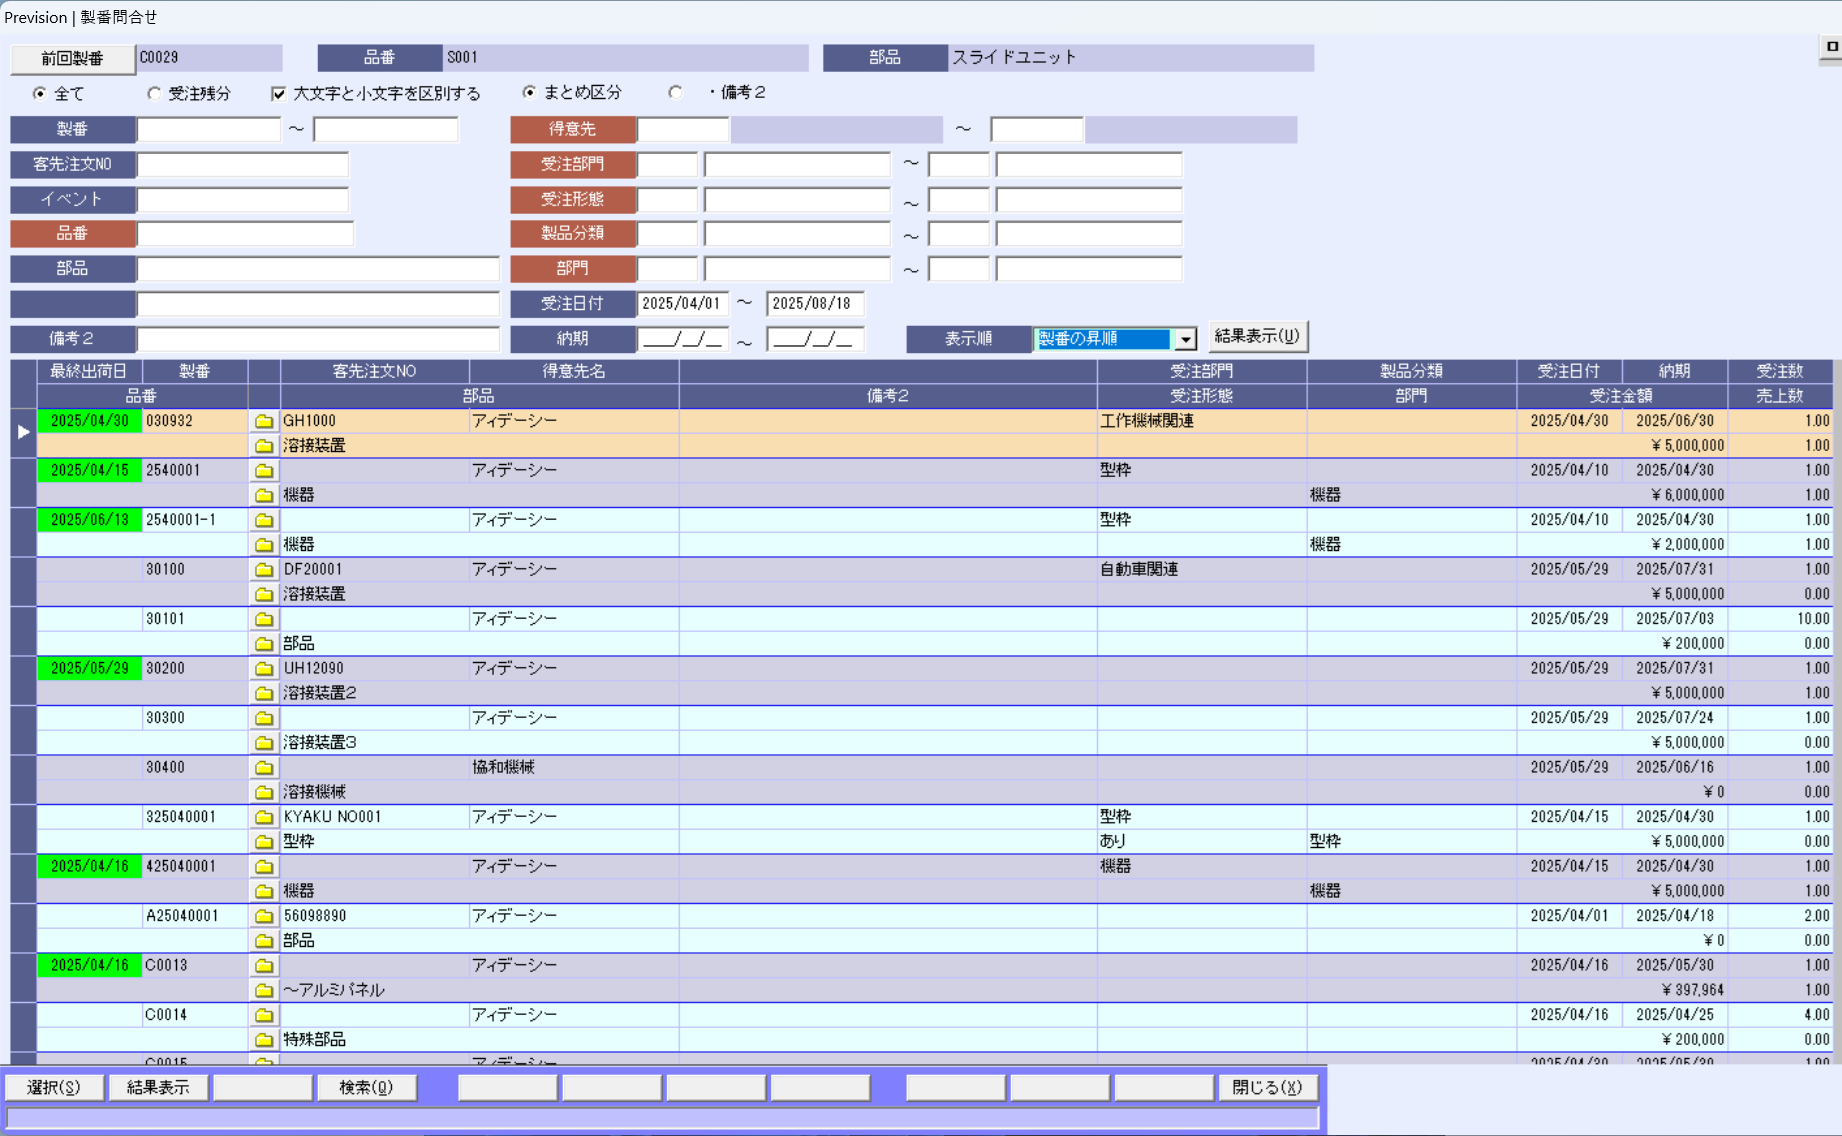Click the folder icon beside 溶接機械
Screen dimensions: 1842x1136
coord(264,792)
